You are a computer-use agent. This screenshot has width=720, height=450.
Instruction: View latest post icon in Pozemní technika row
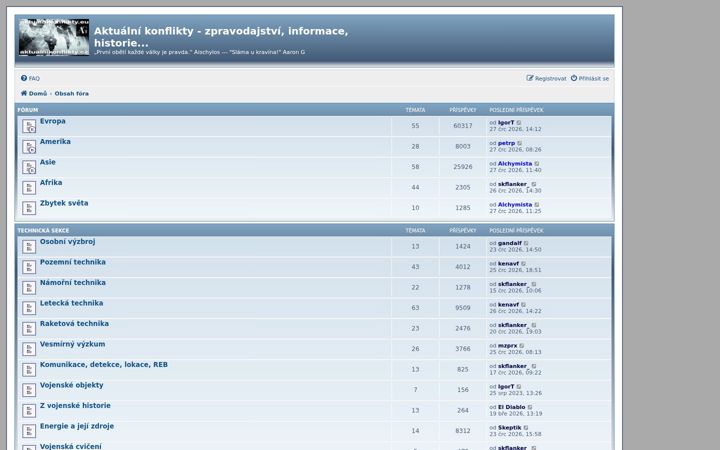point(523,264)
